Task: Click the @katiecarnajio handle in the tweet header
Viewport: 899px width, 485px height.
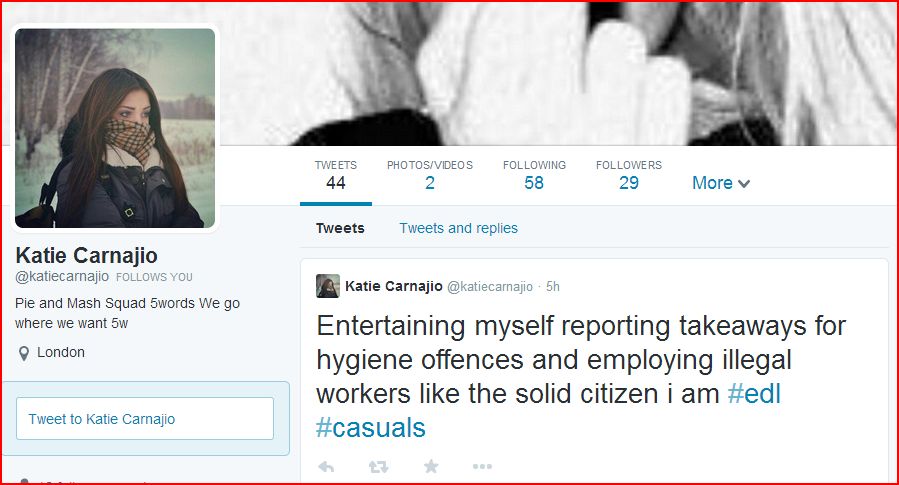Action: [489, 287]
